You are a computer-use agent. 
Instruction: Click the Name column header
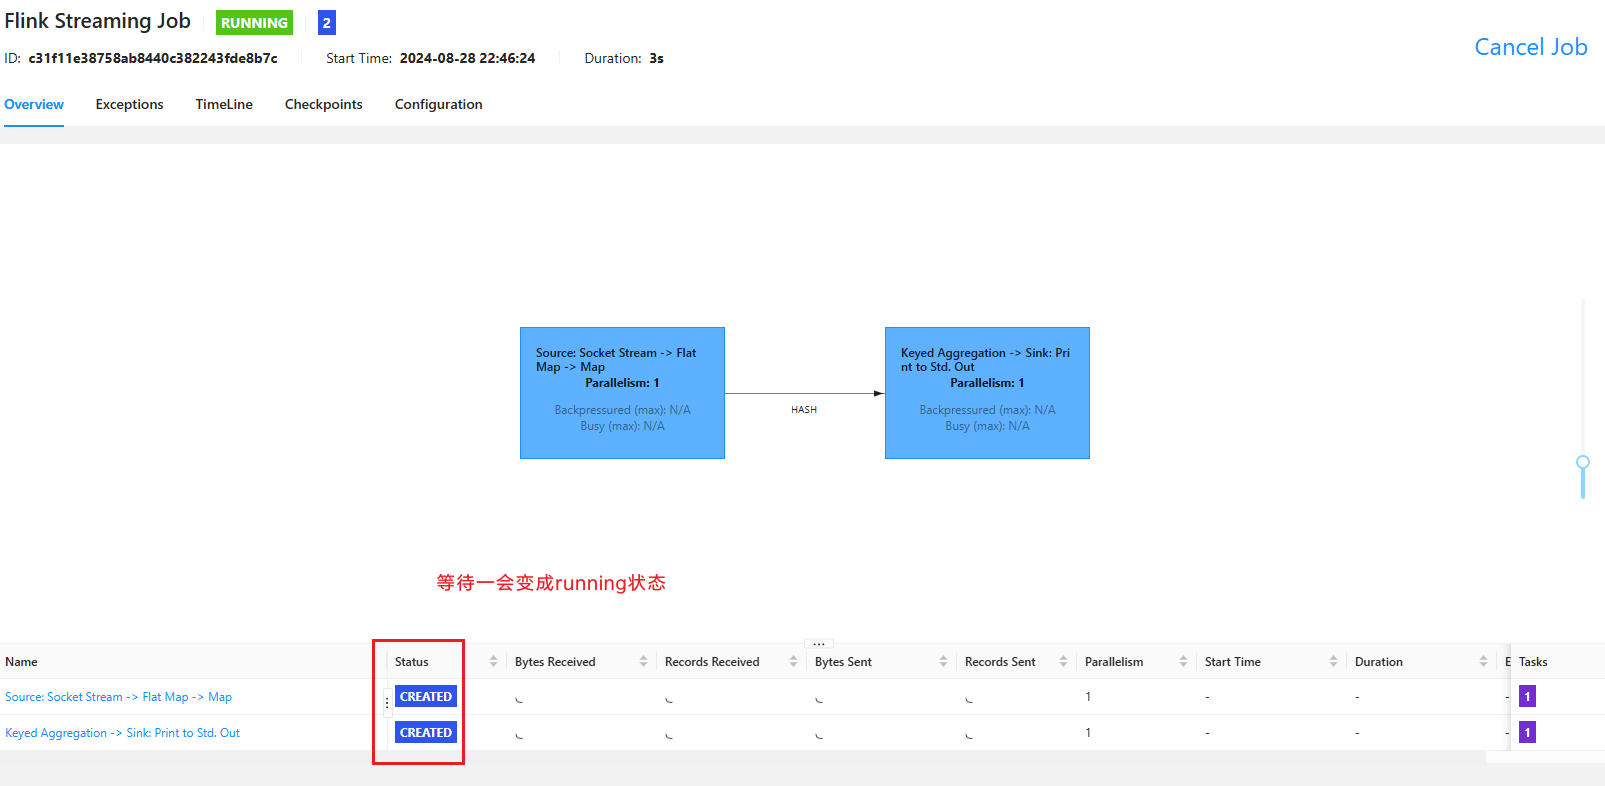point(21,662)
